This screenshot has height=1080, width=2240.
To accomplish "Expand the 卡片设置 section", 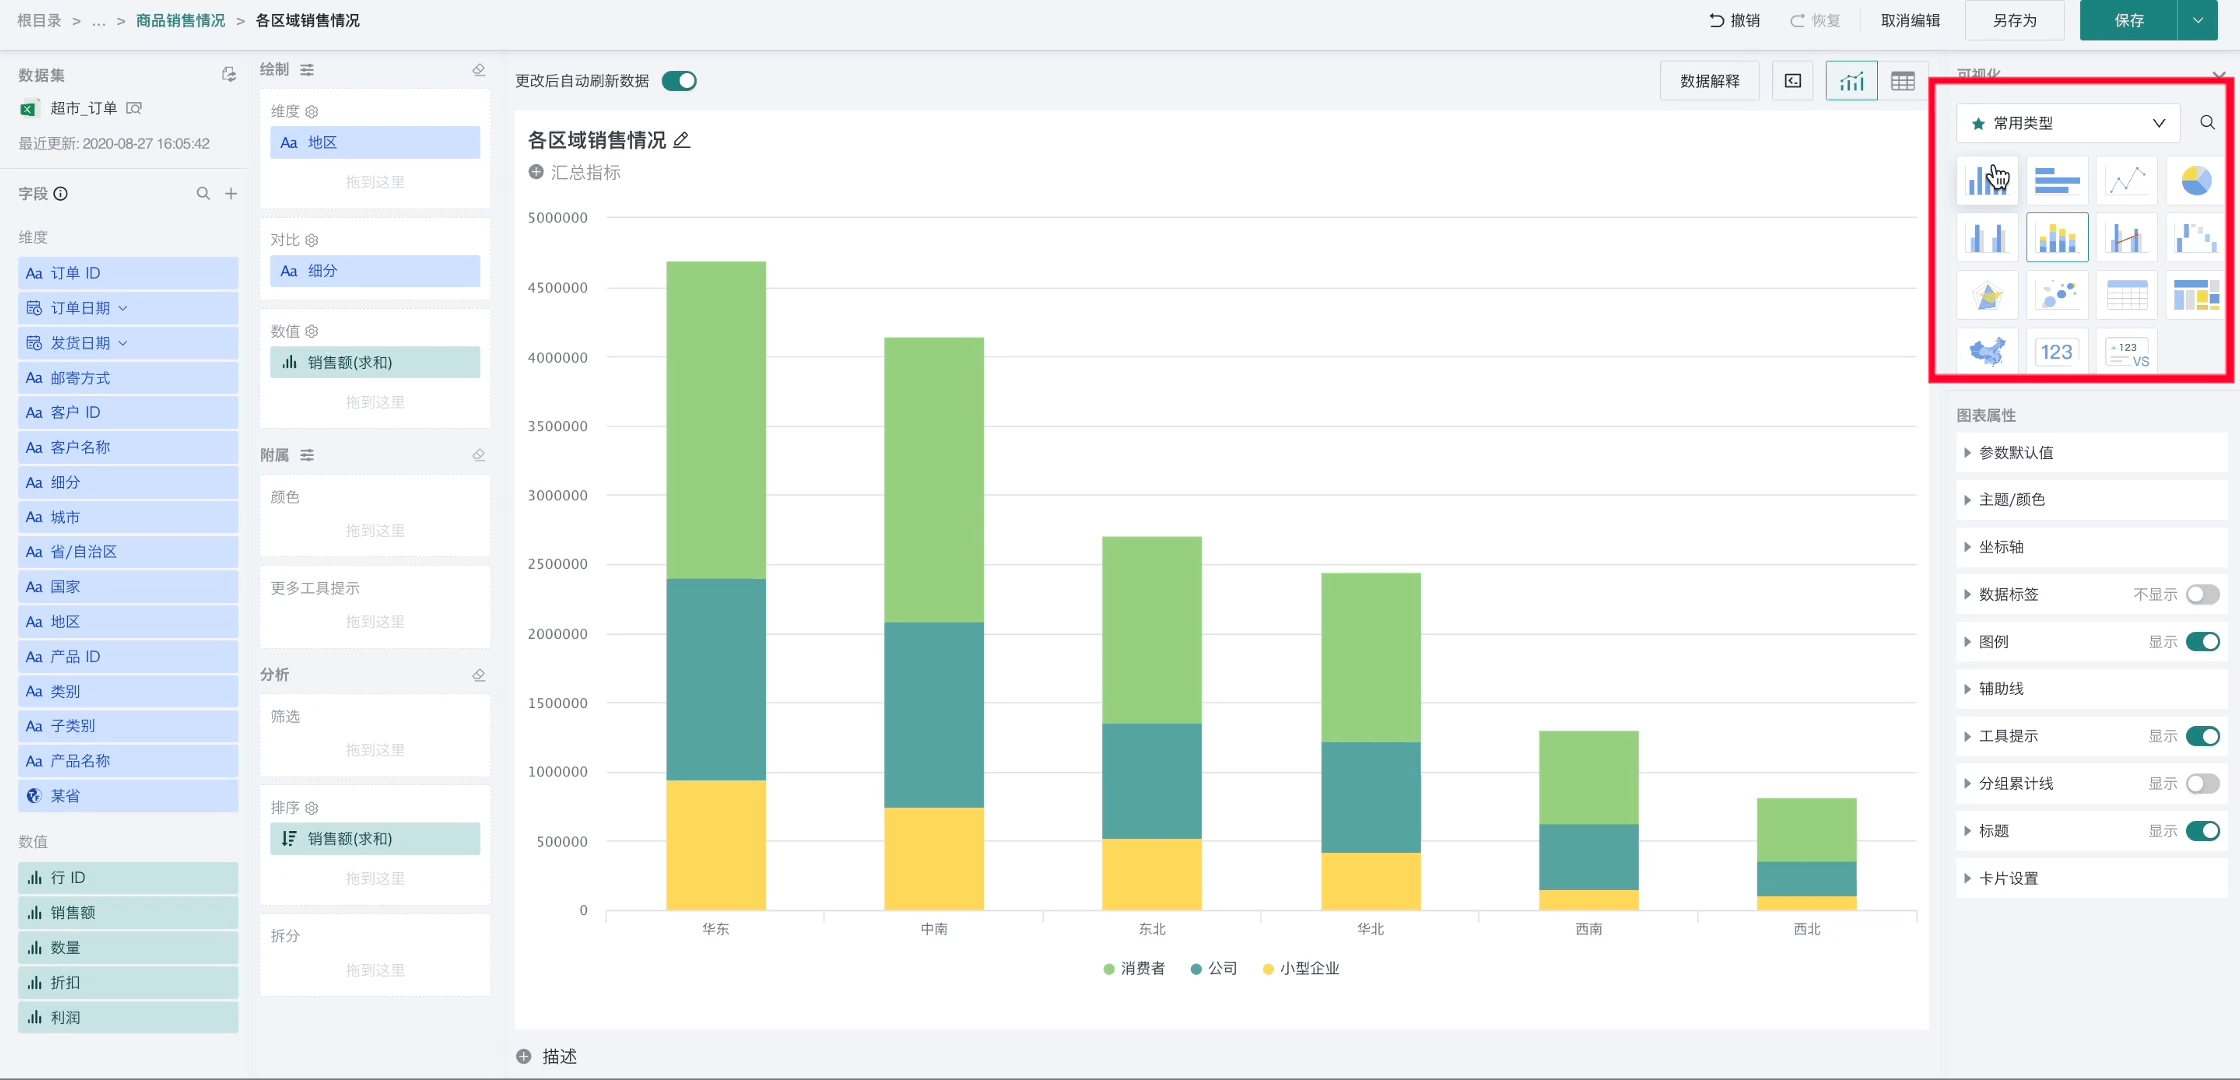I will coord(2091,879).
